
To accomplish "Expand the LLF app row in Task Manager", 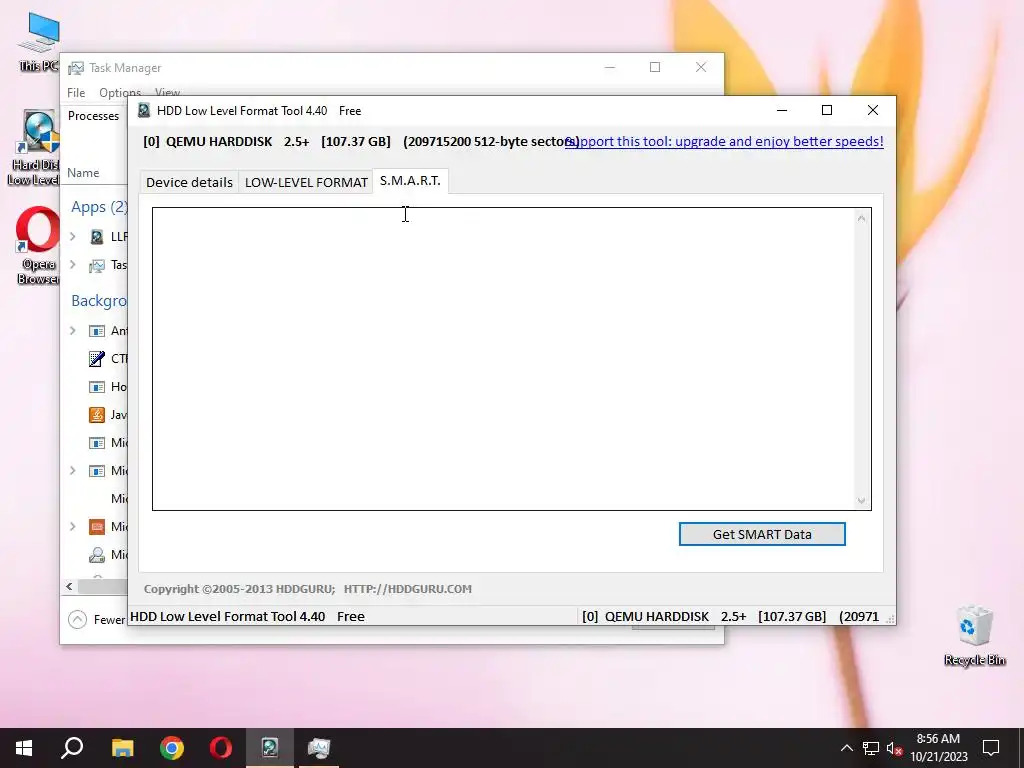I will 72,236.
